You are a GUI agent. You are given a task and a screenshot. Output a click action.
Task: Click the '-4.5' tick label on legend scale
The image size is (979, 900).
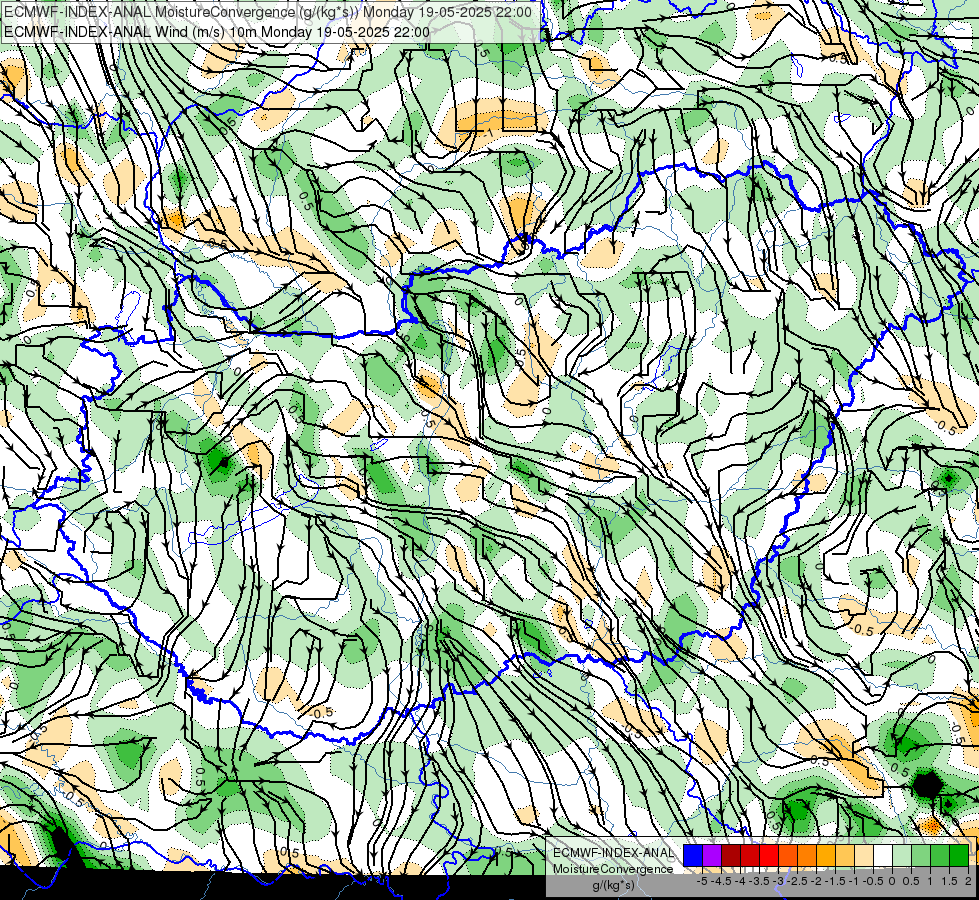pyautogui.click(x=721, y=881)
